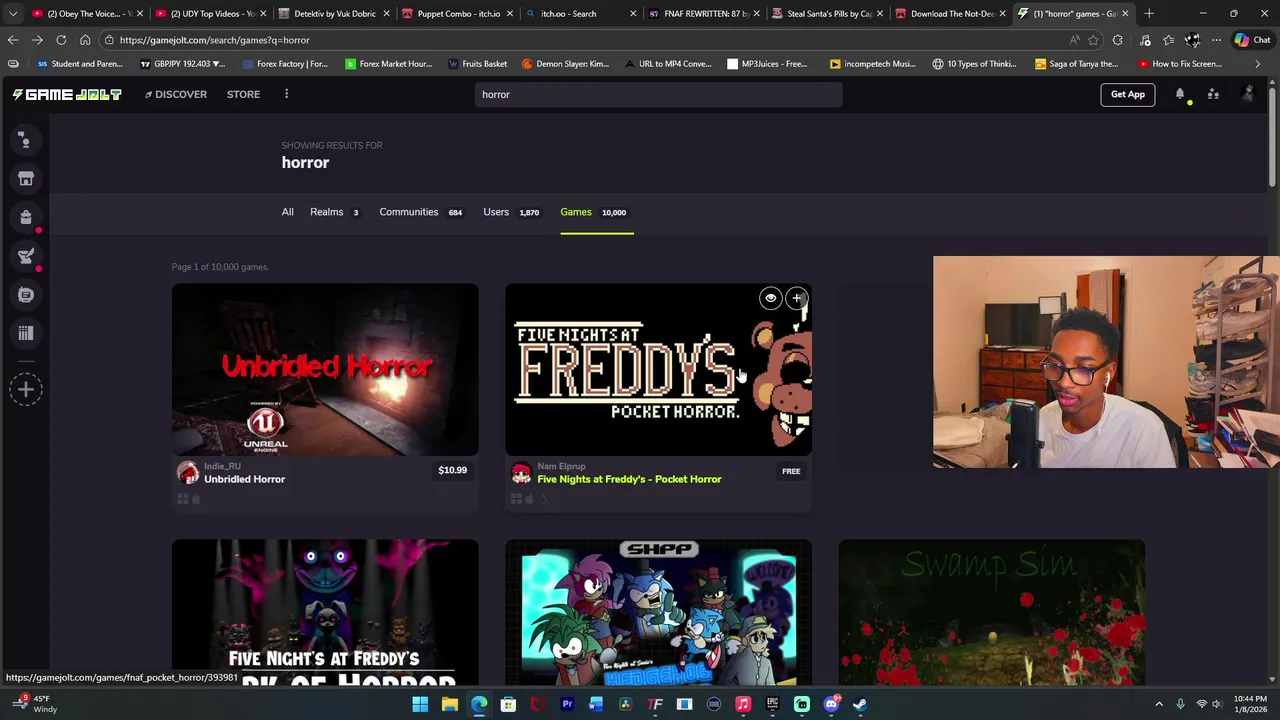
Task: Open Epic Games Launcher from the taskbar
Action: (x=772, y=704)
